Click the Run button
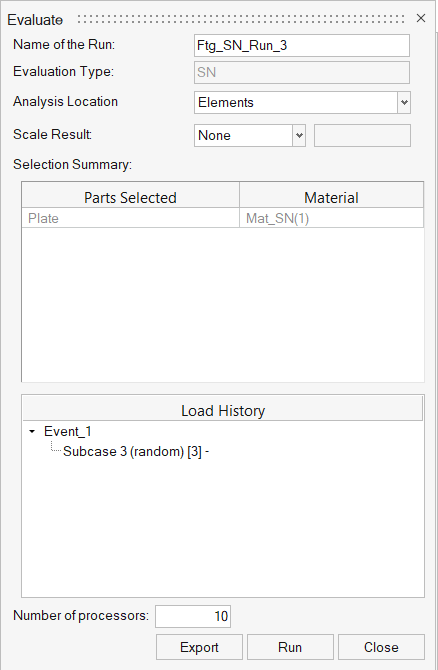Image resolution: width=438 pixels, height=670 pixels. (x=290, y=647)
